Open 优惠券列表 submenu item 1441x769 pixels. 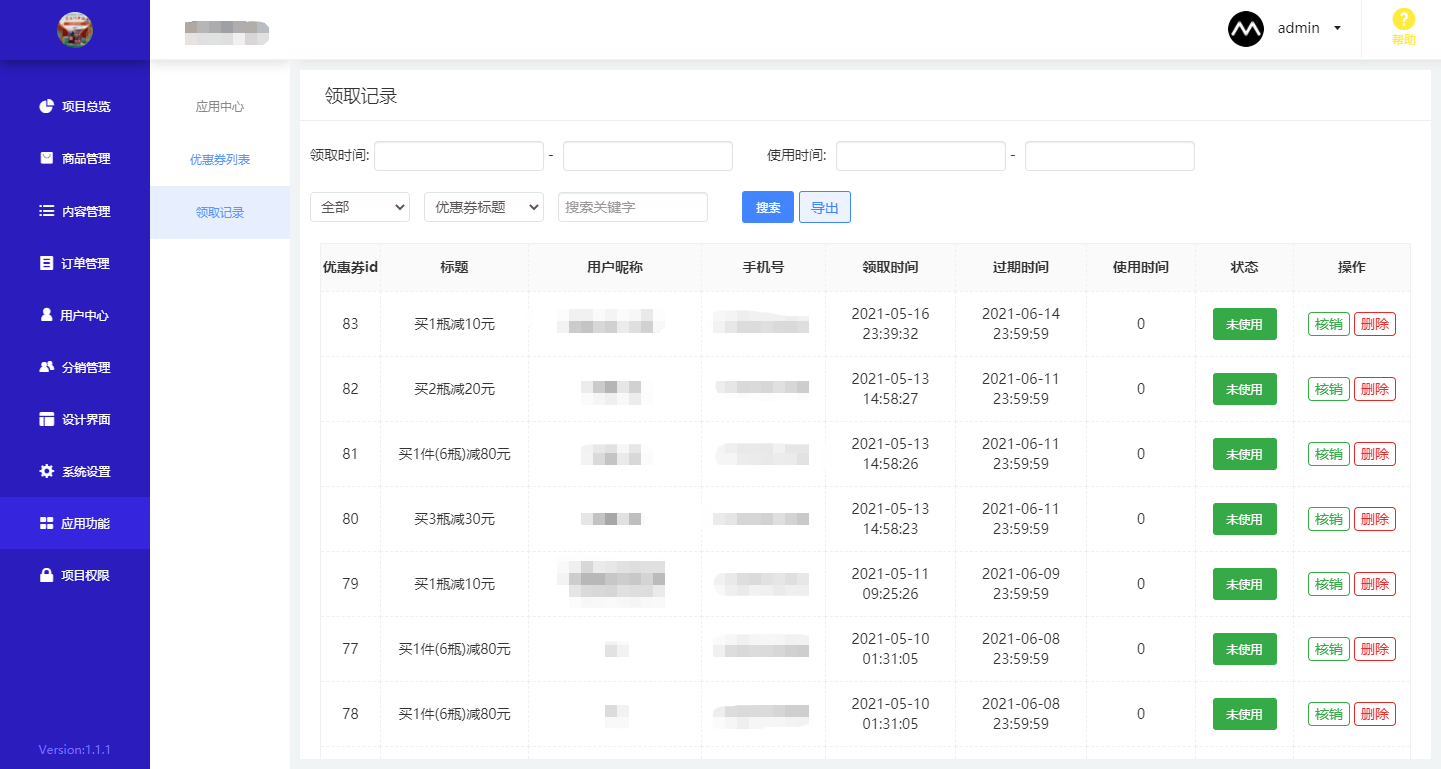click(220, 160)
